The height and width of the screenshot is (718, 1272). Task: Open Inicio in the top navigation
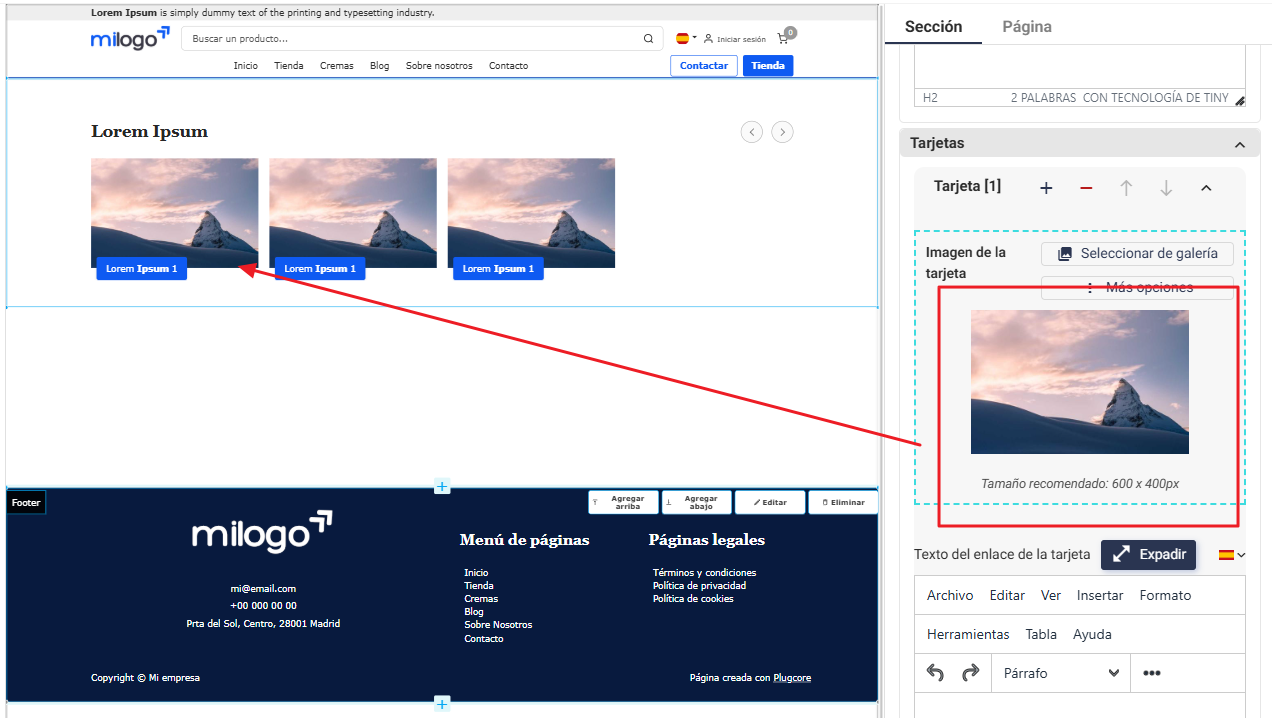coord(246,66)
